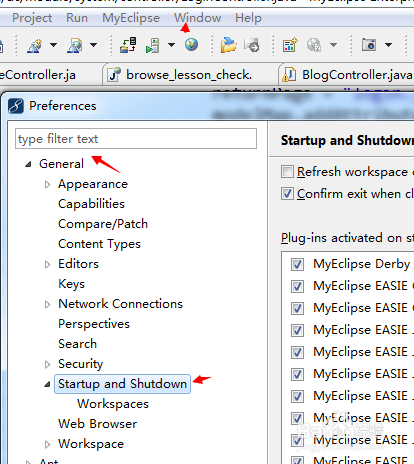Screen dimensions: 414x464
Task: Click the globe wizard toolbar icon
Action: (x=75, y=45)
